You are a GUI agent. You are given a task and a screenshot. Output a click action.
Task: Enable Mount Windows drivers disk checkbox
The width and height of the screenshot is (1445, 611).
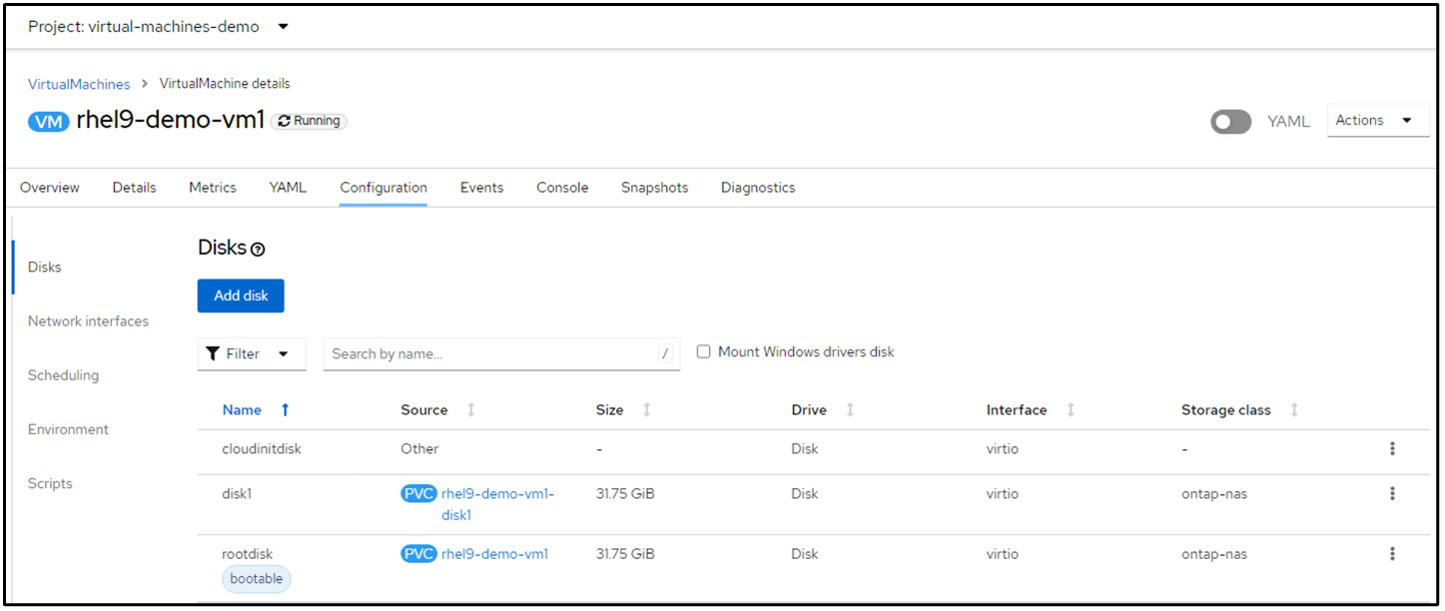point(704,352)
